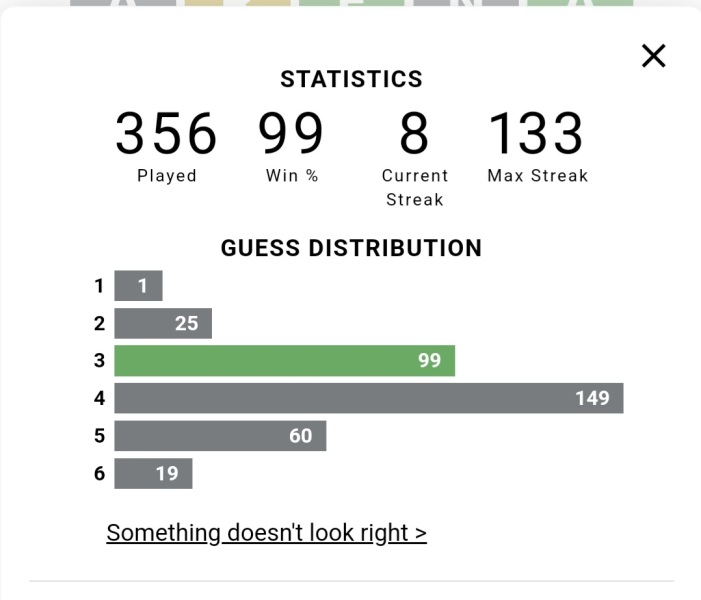Select the gray bar showing 19
Viewport: 701px width, 600px height.
click(153, 474)
